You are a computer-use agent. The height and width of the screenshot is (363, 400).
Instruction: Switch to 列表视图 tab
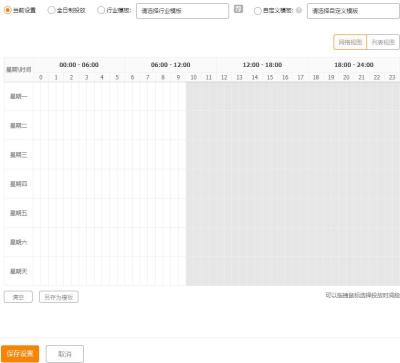click(x=383, y=42)
